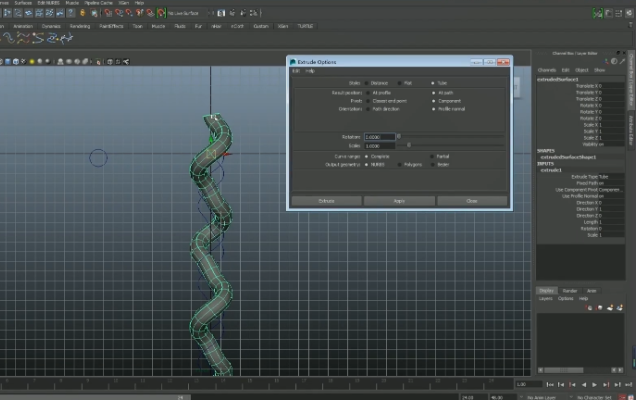Click the green icon at top-right corner
636x400 pixels.
[x=599, y=13]
